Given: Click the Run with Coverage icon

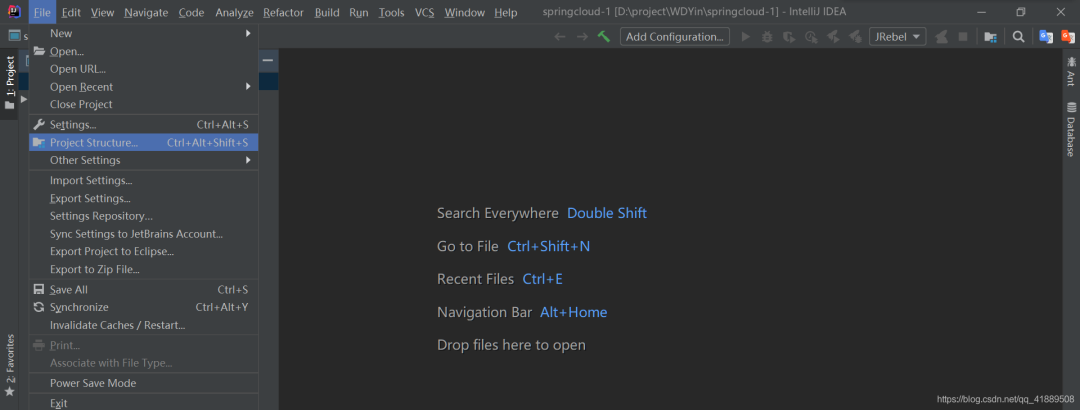Looking at the screenshot, I should (789, 37).
